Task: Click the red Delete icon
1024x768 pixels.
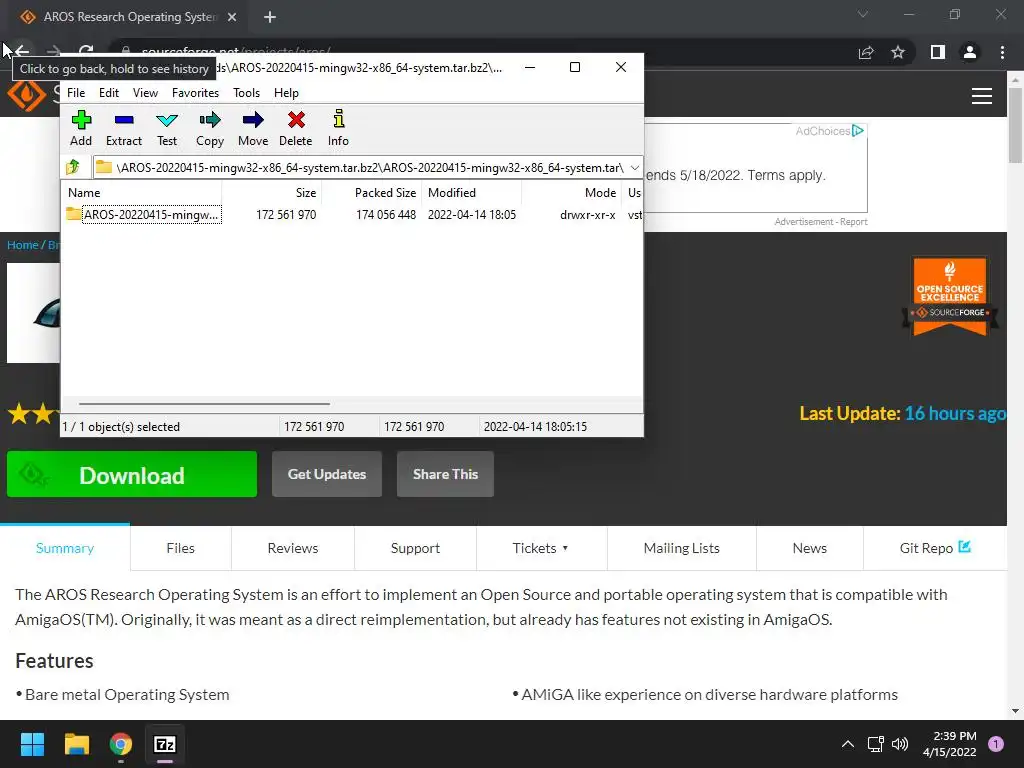Action: (x=296, y=128)
